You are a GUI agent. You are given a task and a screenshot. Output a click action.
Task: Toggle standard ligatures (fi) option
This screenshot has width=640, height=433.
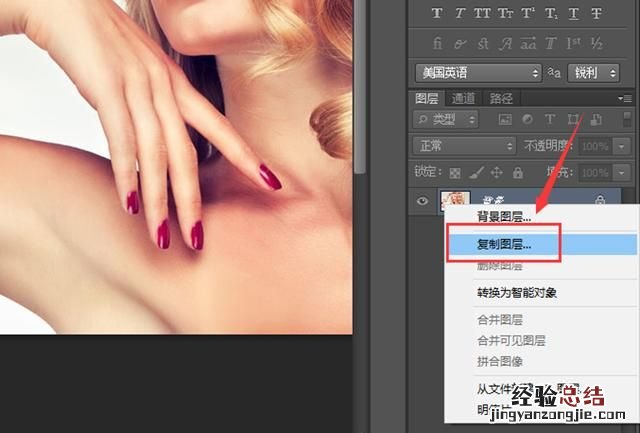(x=437, y=43)
